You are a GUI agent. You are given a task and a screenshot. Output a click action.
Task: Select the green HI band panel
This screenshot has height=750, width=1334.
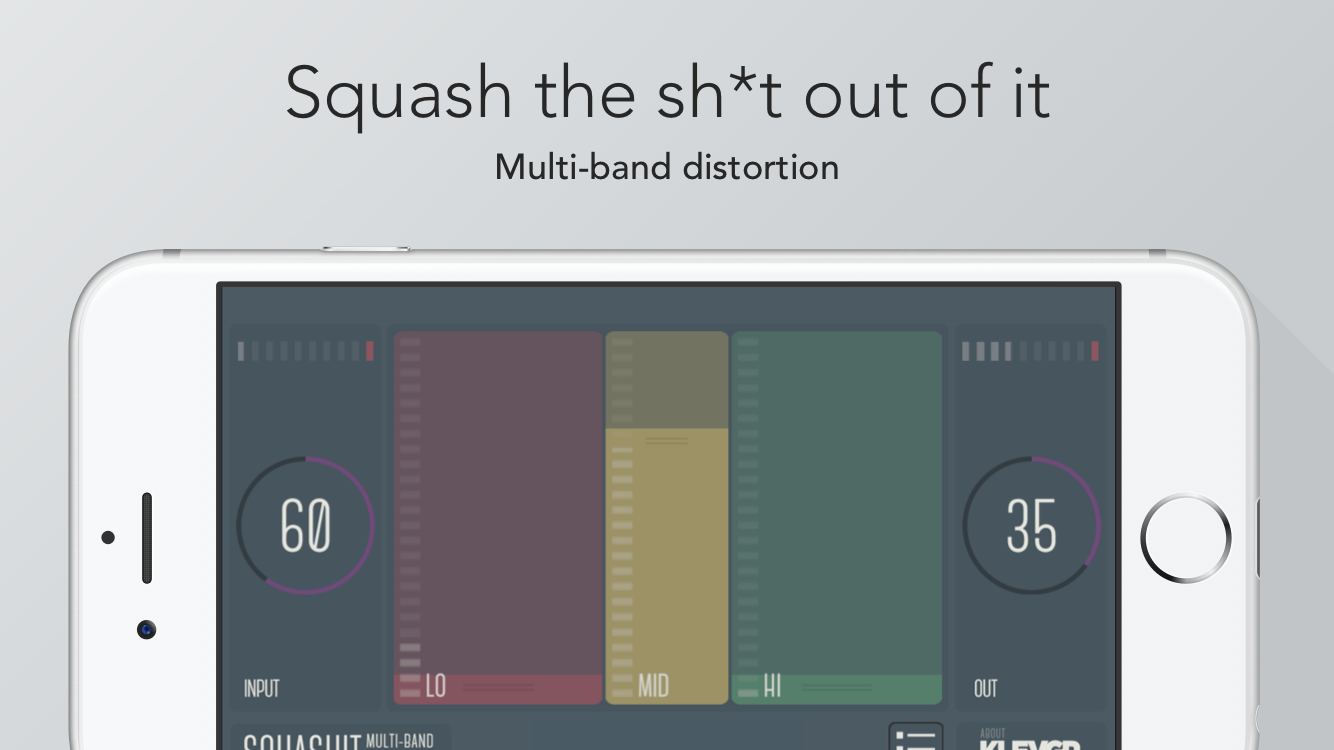(x=836, y=500)
